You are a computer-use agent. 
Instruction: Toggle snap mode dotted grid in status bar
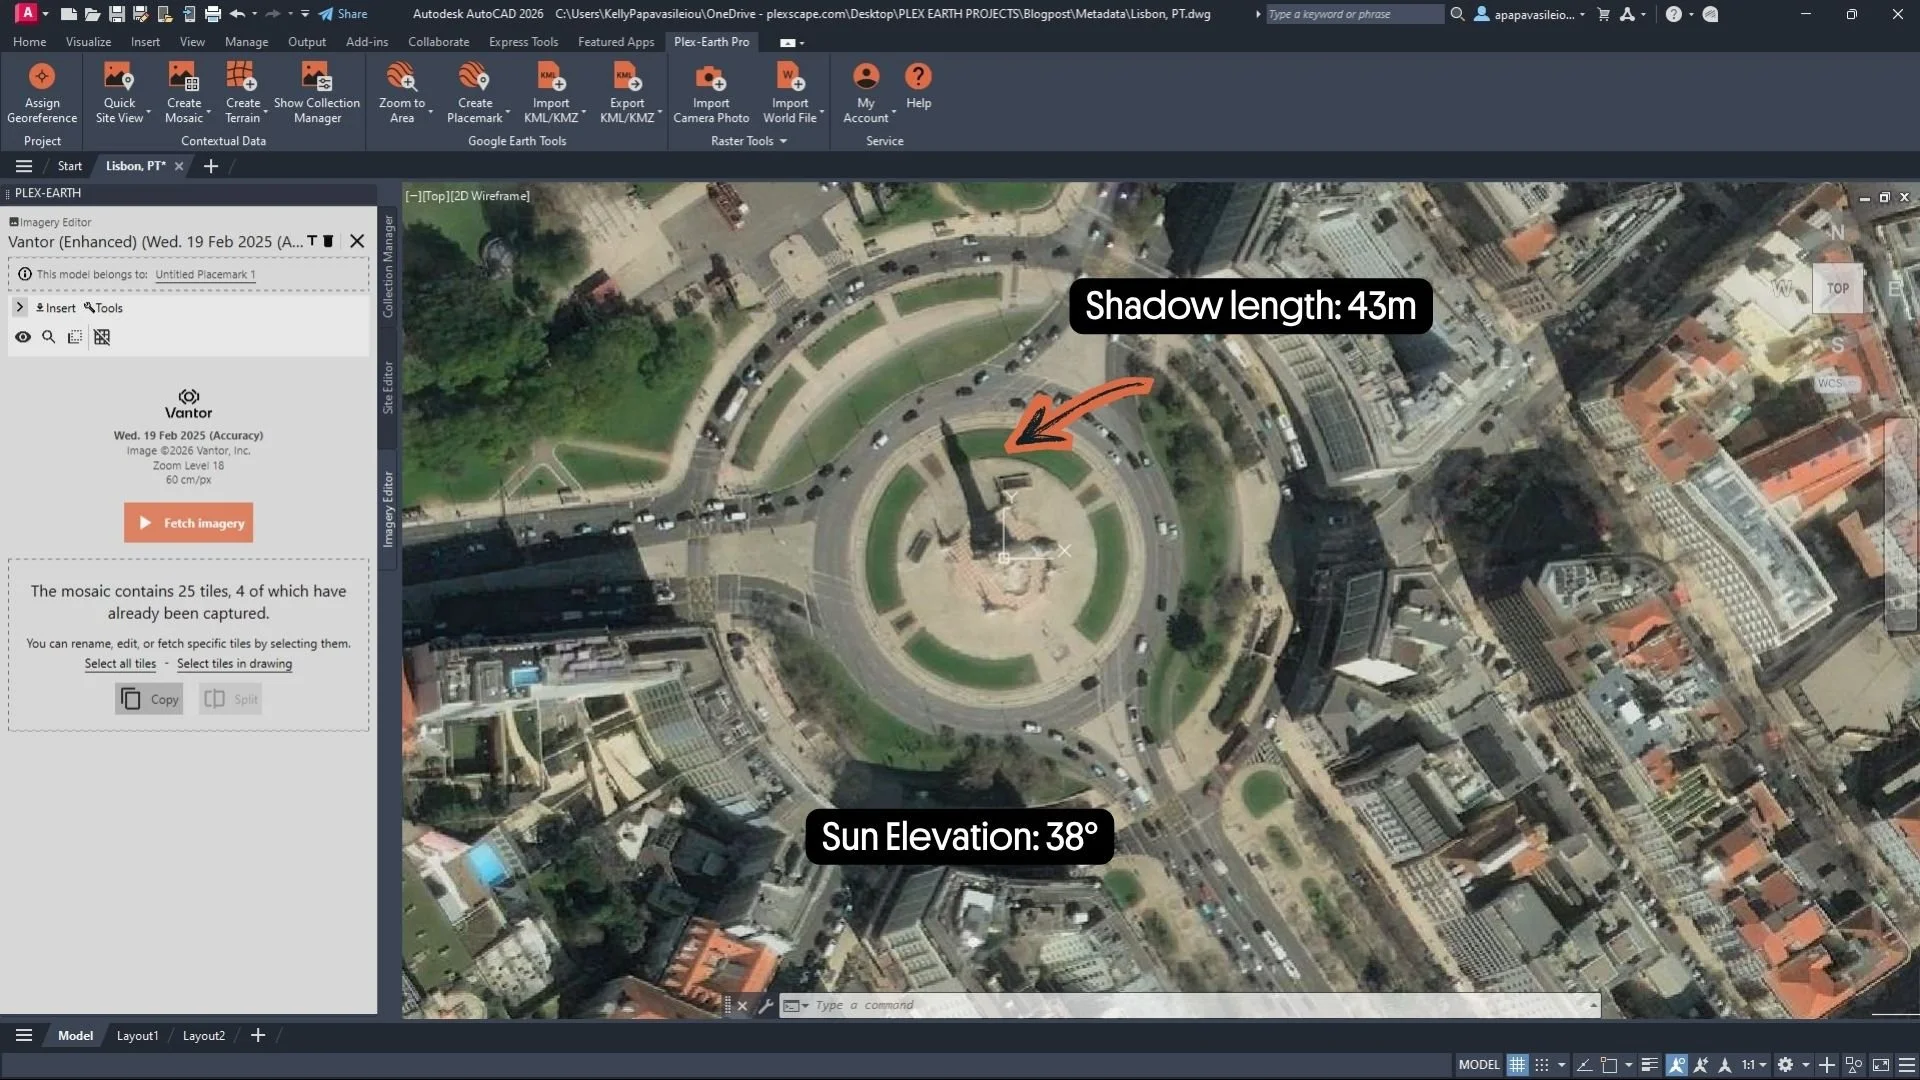pos(1542,1065)
